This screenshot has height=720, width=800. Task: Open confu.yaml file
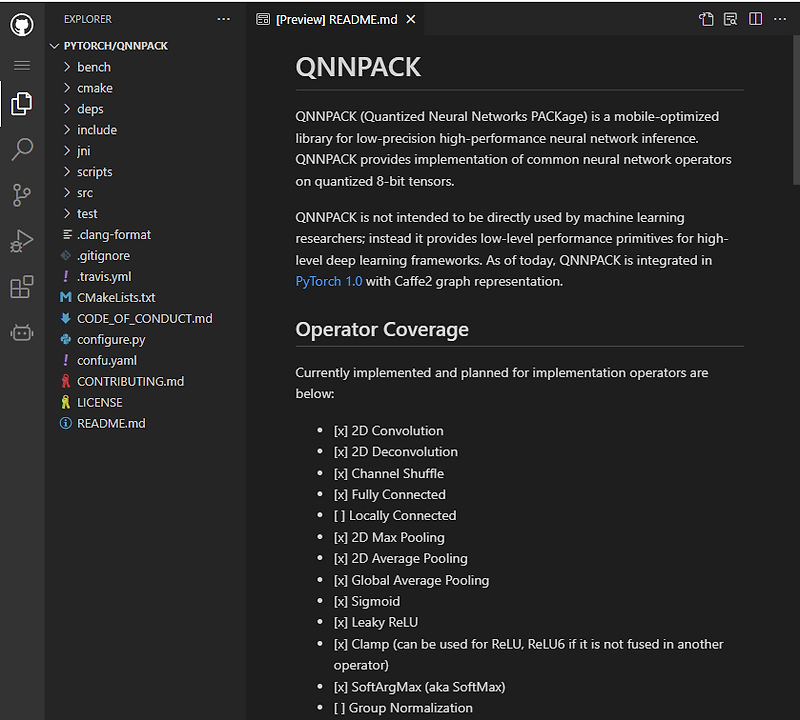[x=107, y=360]
